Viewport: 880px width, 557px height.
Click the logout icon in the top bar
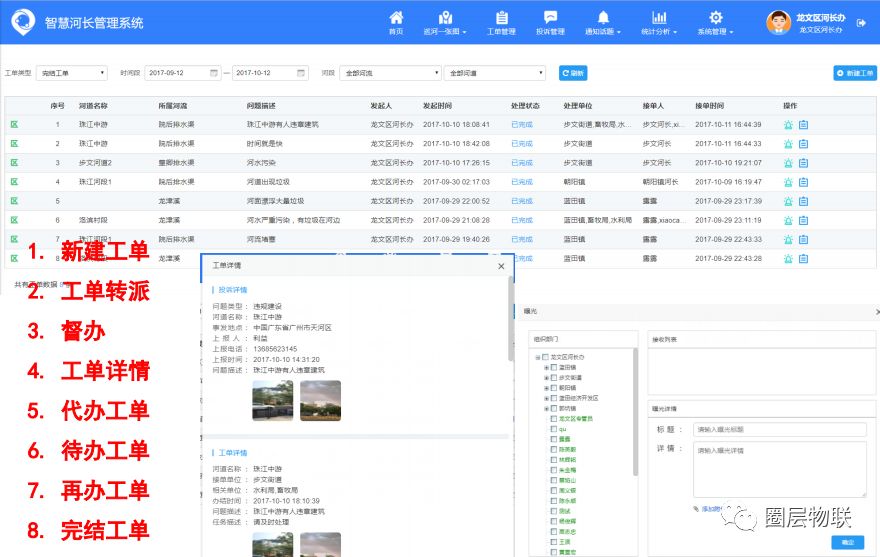861,22
